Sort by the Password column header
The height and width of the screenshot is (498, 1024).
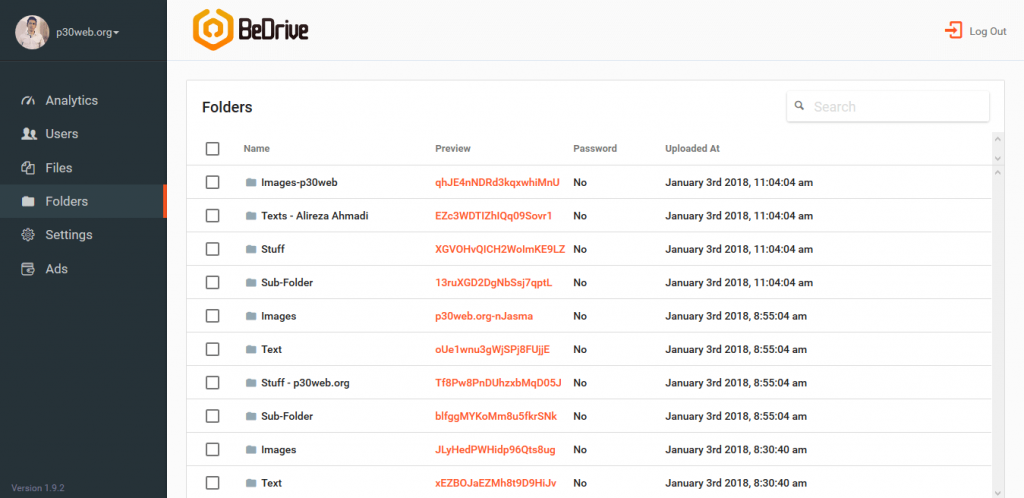[x=595, y=149]
